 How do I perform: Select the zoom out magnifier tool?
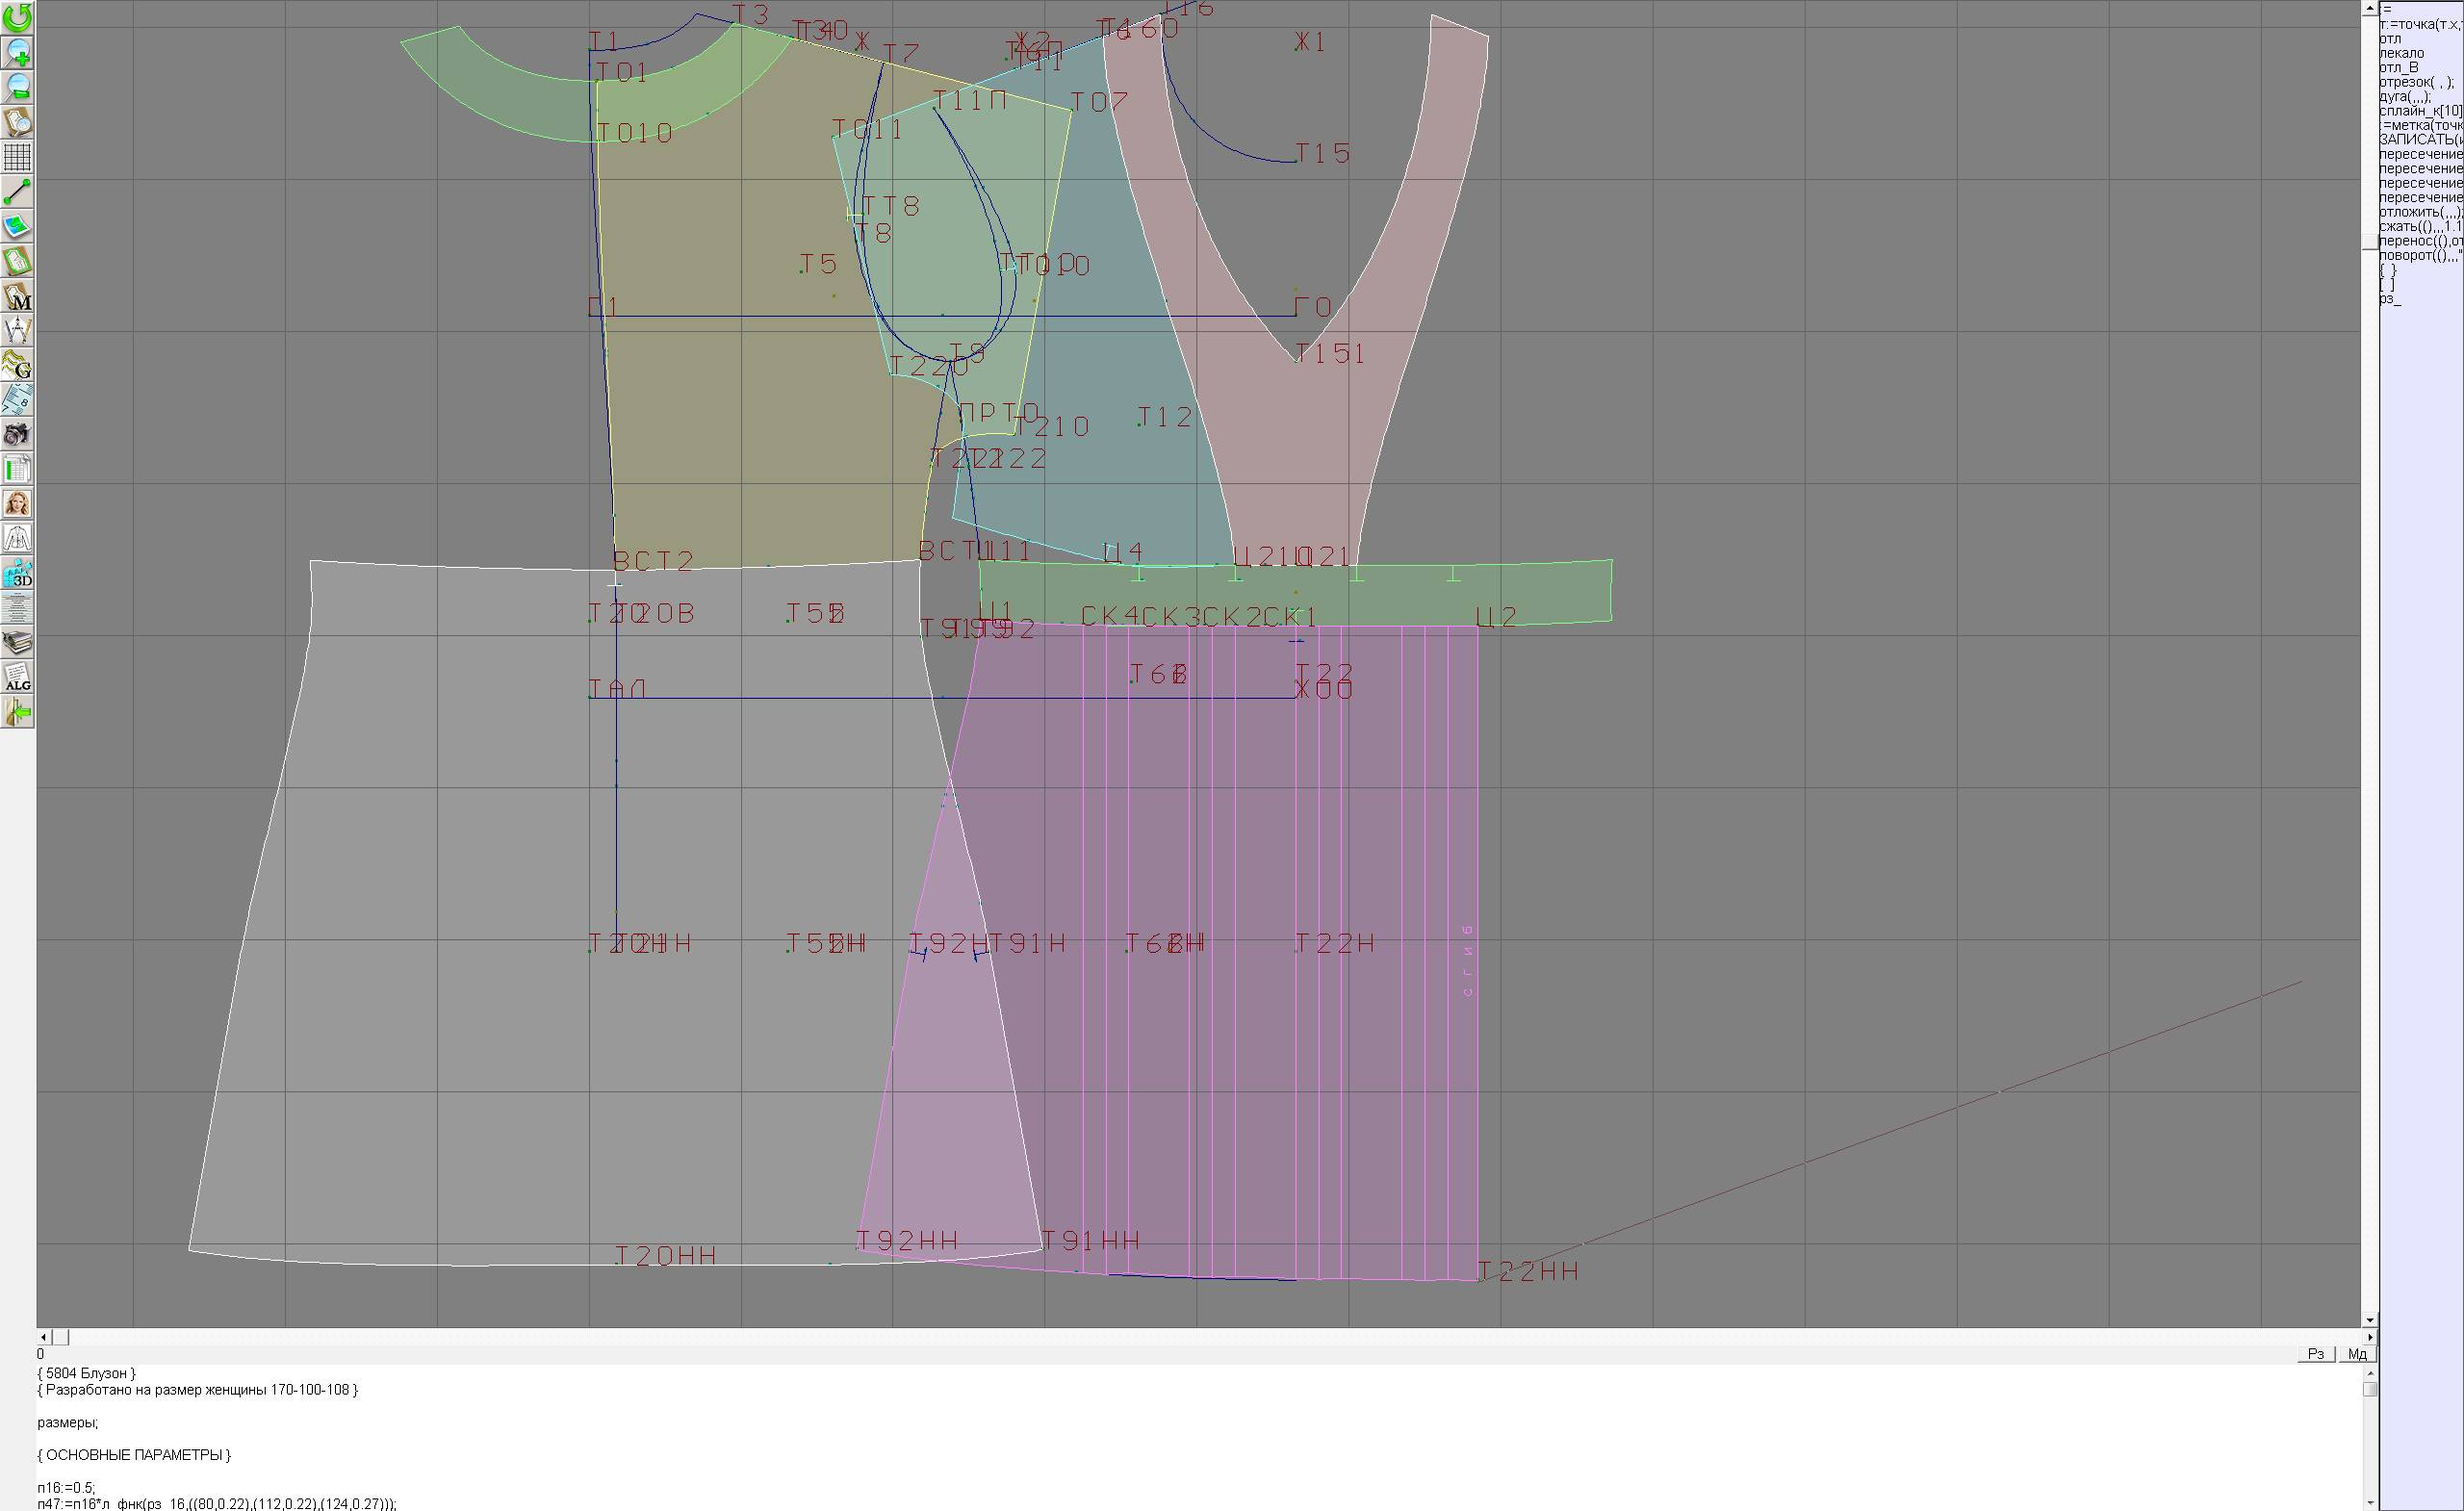pos(17,87)
